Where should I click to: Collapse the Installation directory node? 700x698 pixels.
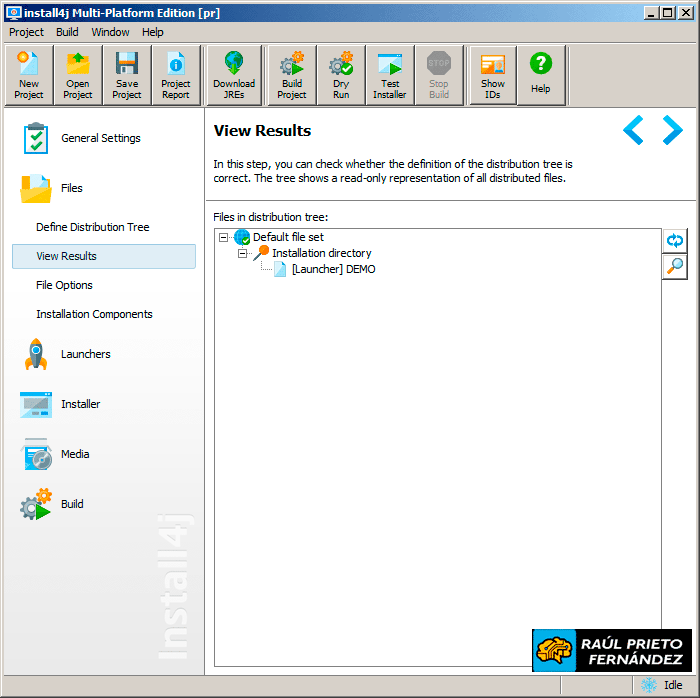tap(242, 253)
